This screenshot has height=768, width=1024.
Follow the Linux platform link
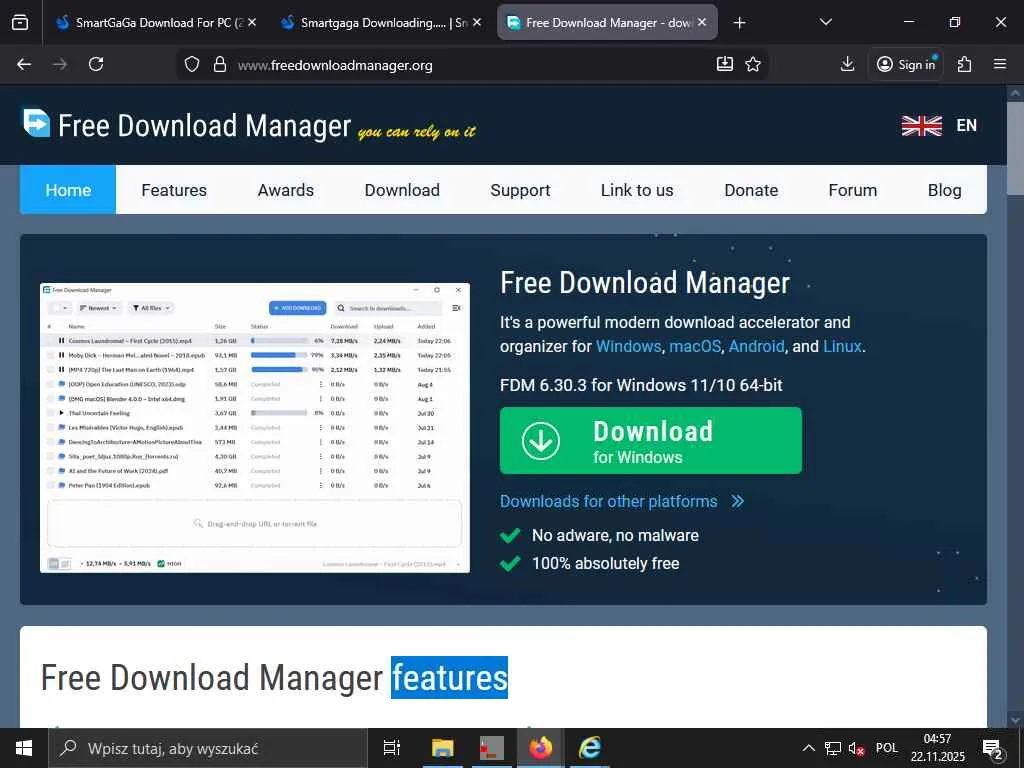coord(842,346)
